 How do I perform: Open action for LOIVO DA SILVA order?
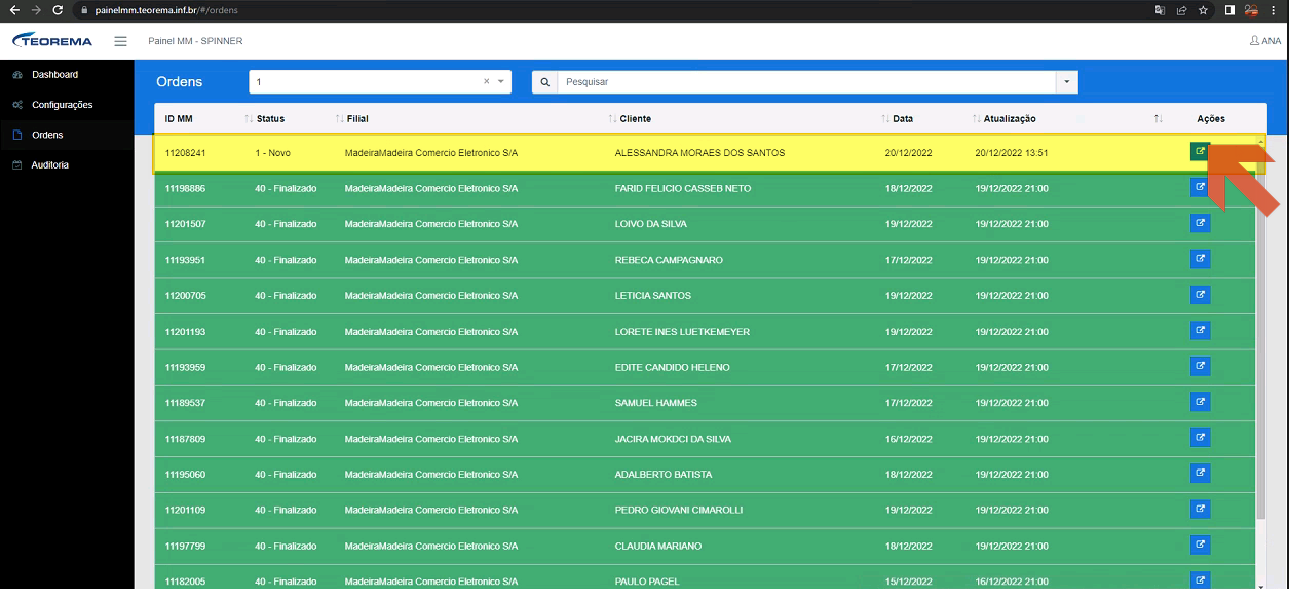(1200, 223)
